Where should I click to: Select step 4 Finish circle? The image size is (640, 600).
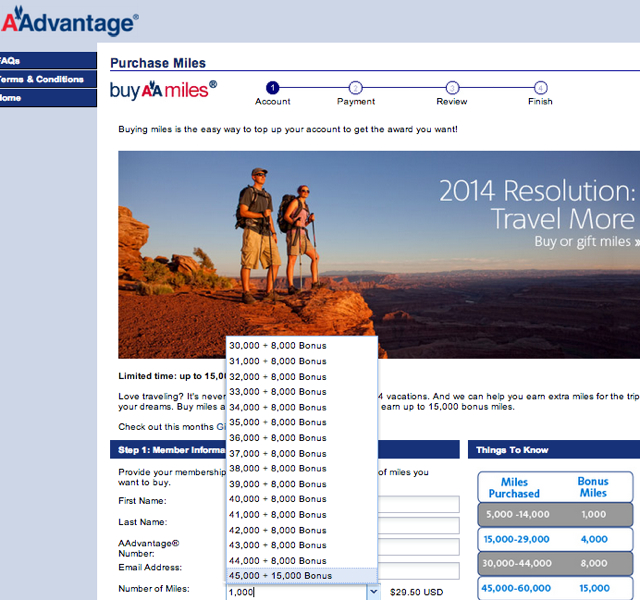click(x=540, y=88)
